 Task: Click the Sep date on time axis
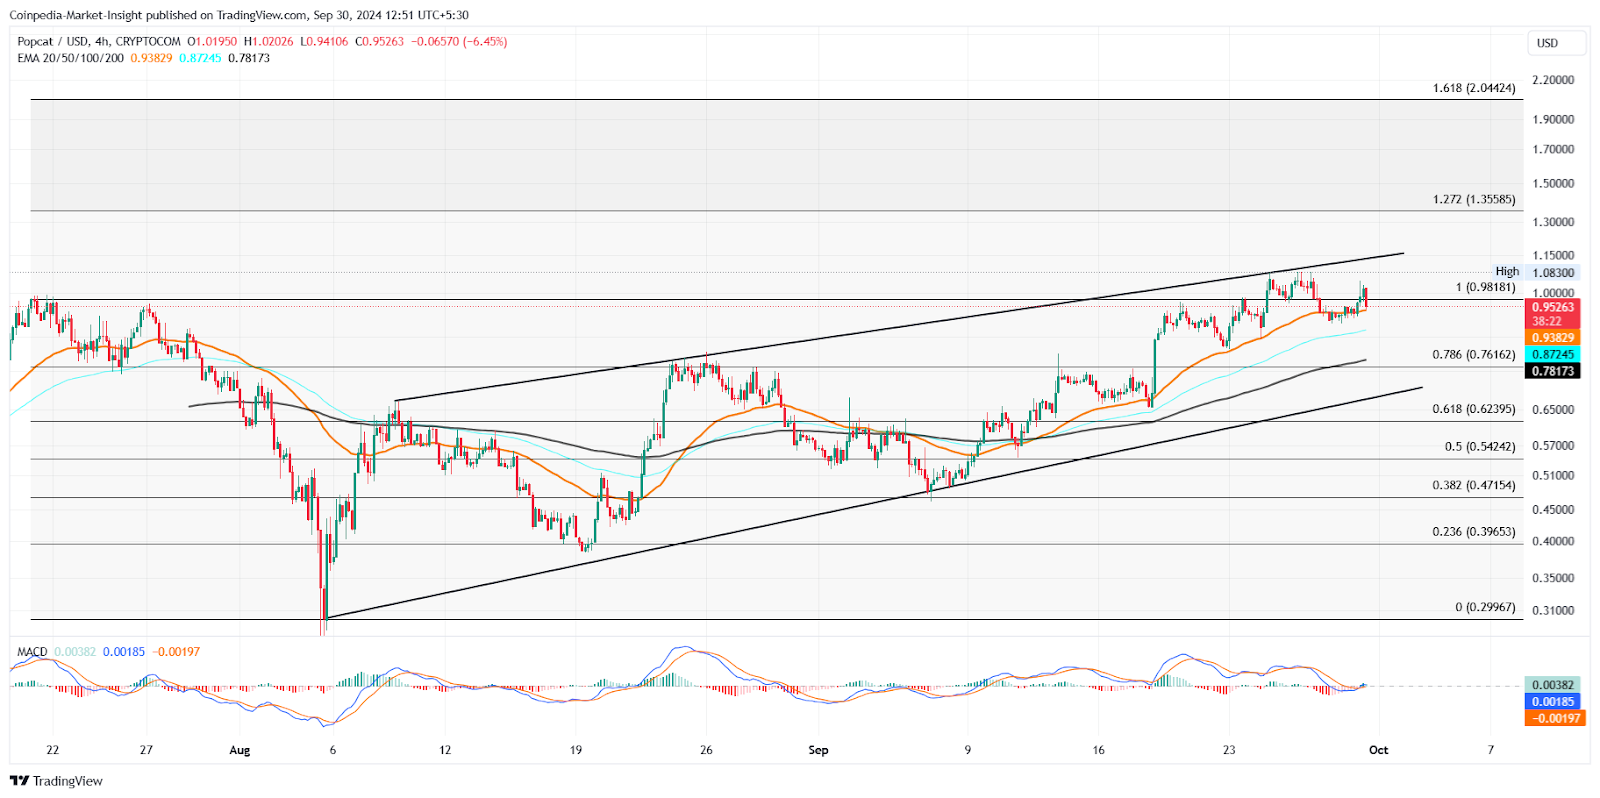pos(818,750)
